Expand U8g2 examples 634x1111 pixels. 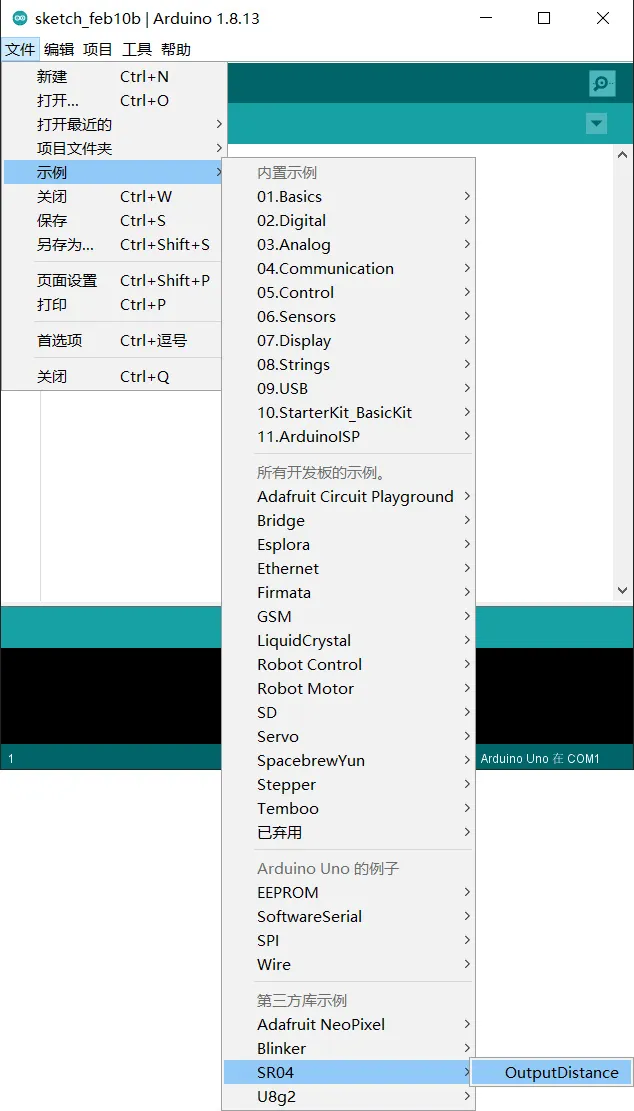click(349, 1097)
